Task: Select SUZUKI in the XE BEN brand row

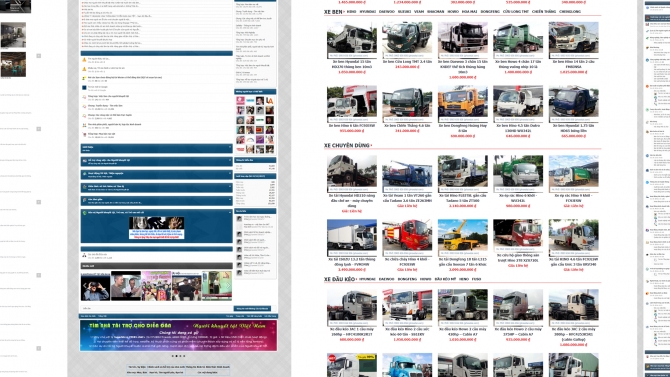Action: [x=404, y=12]
